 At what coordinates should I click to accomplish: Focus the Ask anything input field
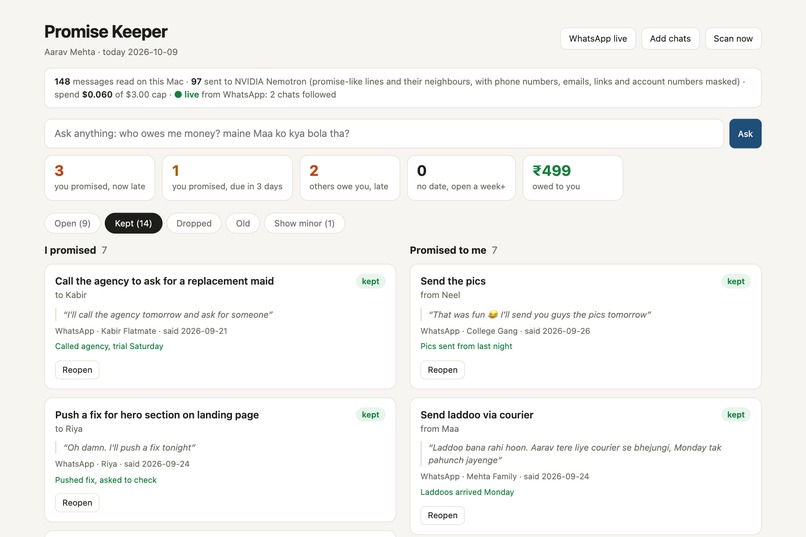(x=384, y=134)
